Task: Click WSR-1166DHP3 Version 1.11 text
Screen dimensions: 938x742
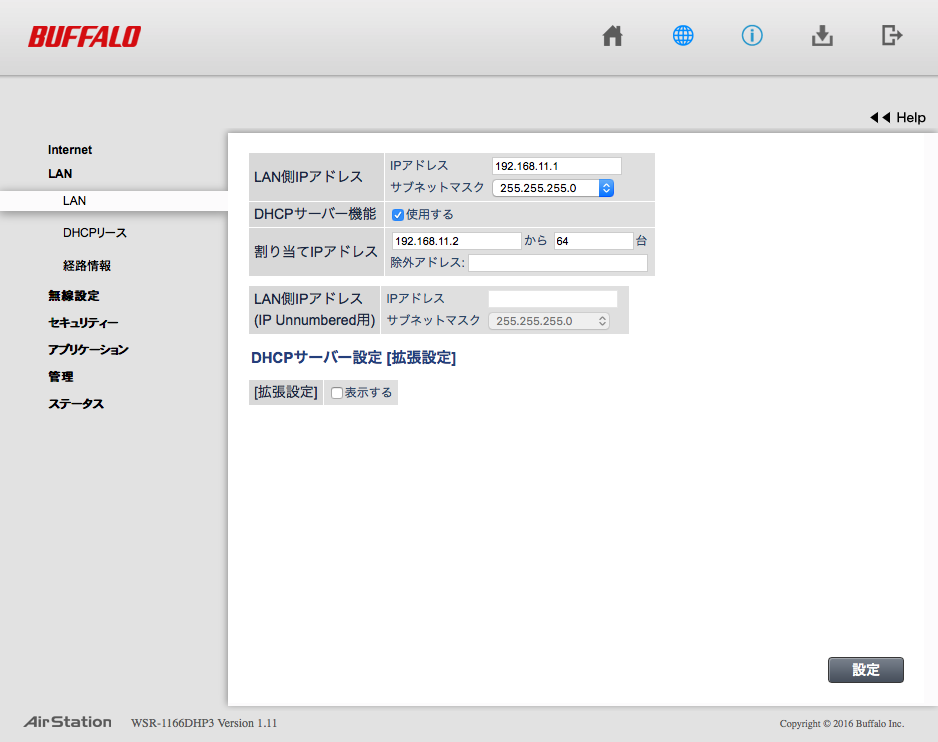Action: pos(204,723)
